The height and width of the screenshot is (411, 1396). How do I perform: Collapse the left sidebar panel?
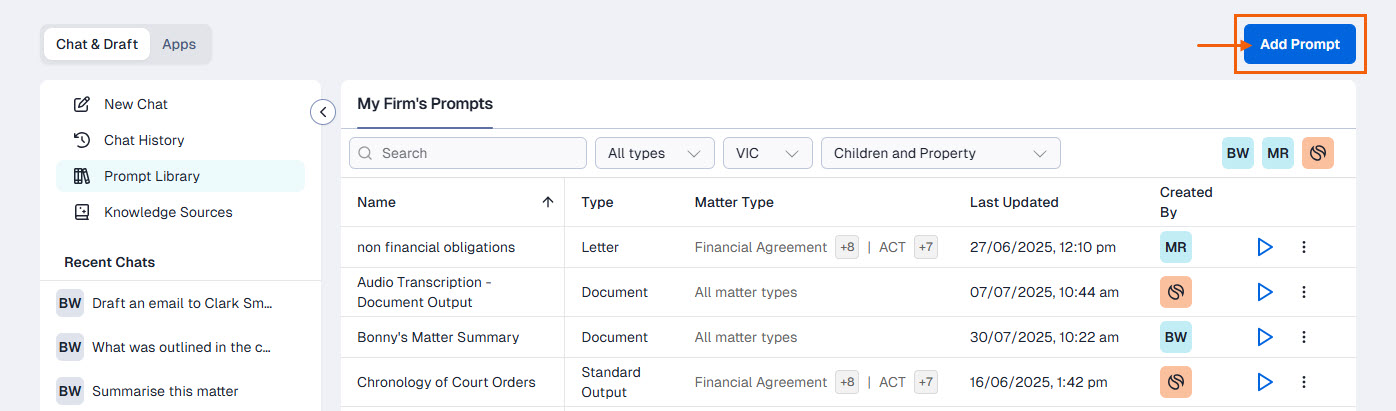(323, 112)
